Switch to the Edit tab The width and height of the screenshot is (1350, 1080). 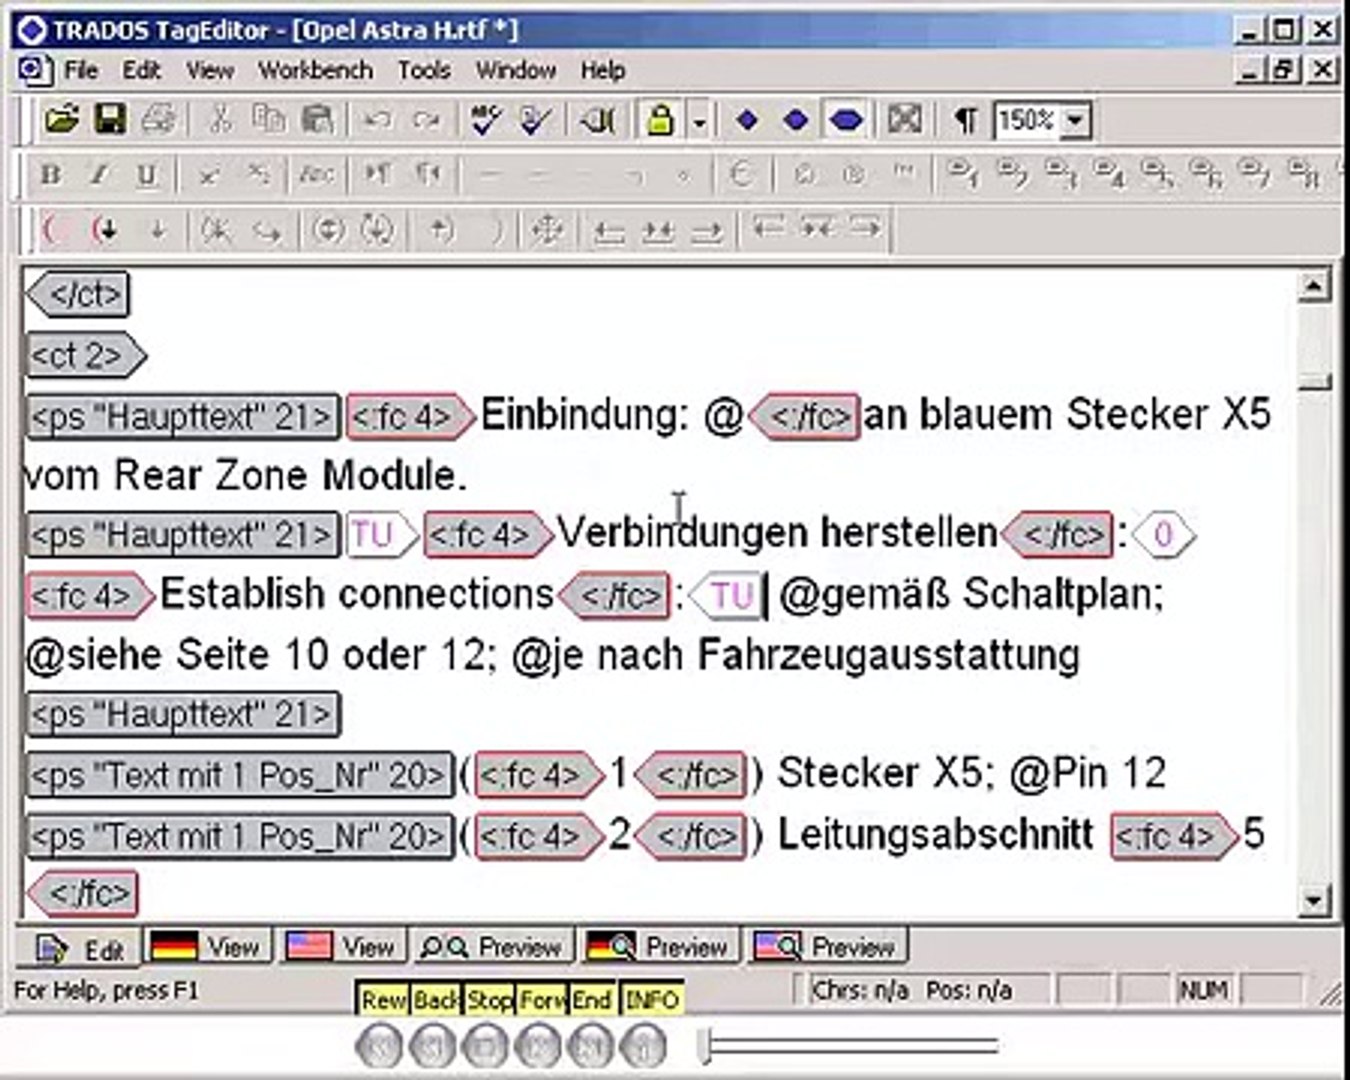click(80, 947)
